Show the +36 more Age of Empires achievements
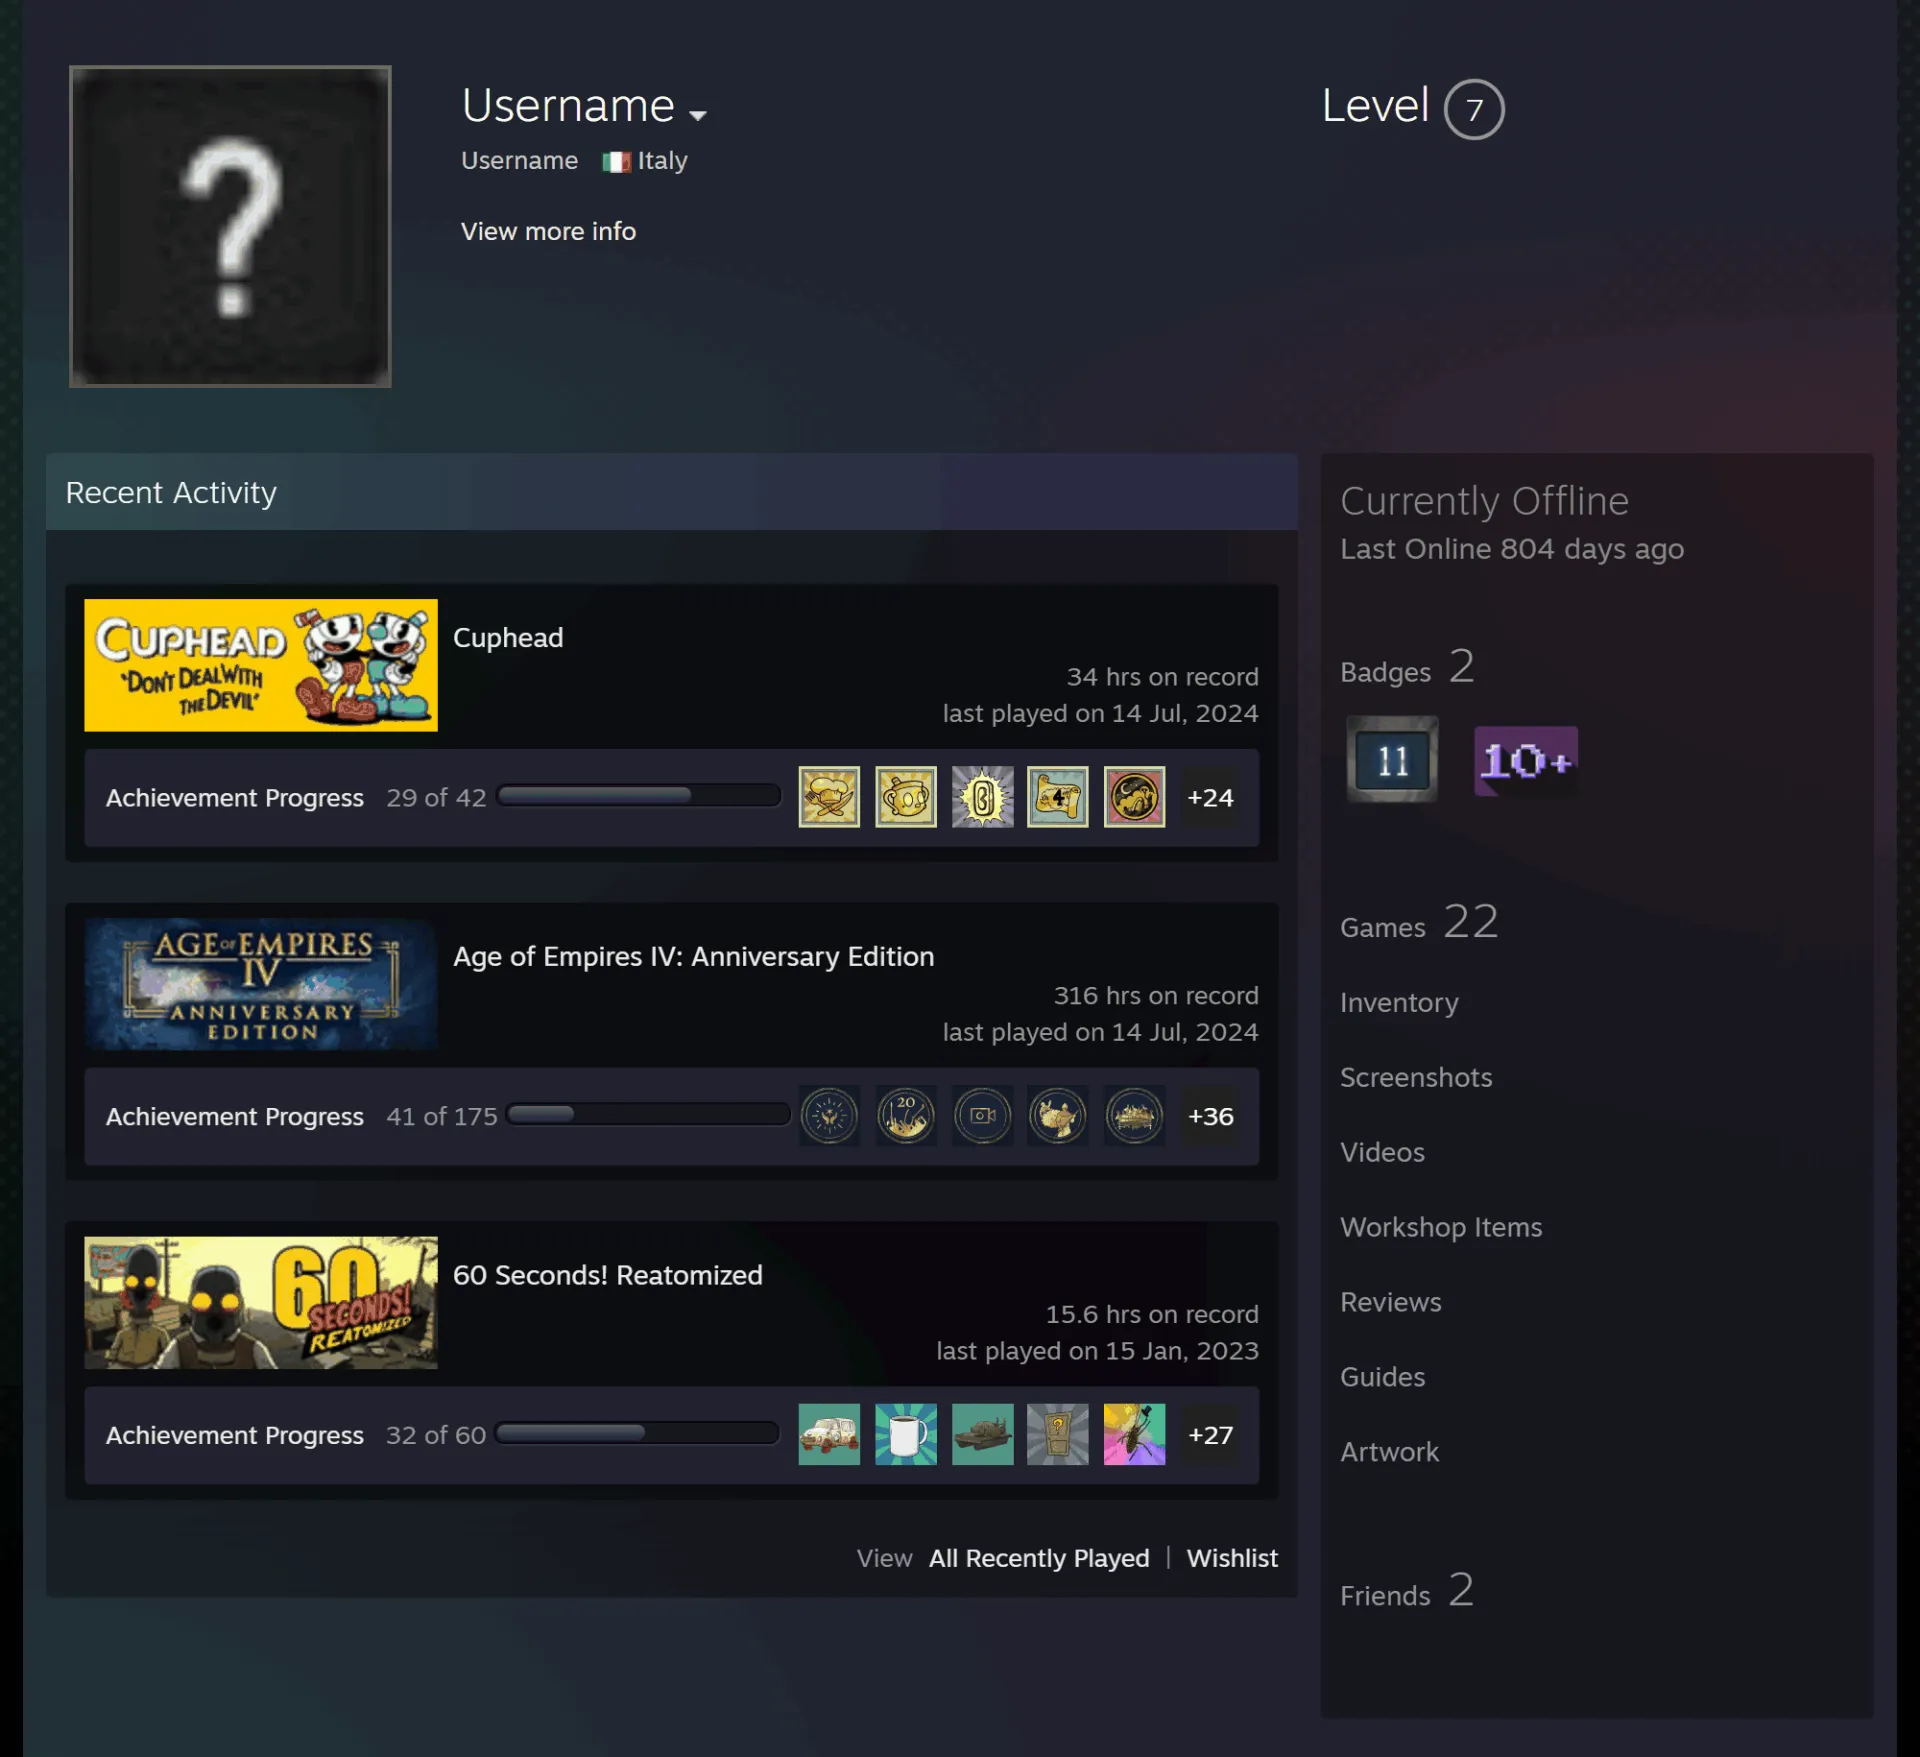This screenshot has height=1757, width=1920. click(x=1210, y=1115)
